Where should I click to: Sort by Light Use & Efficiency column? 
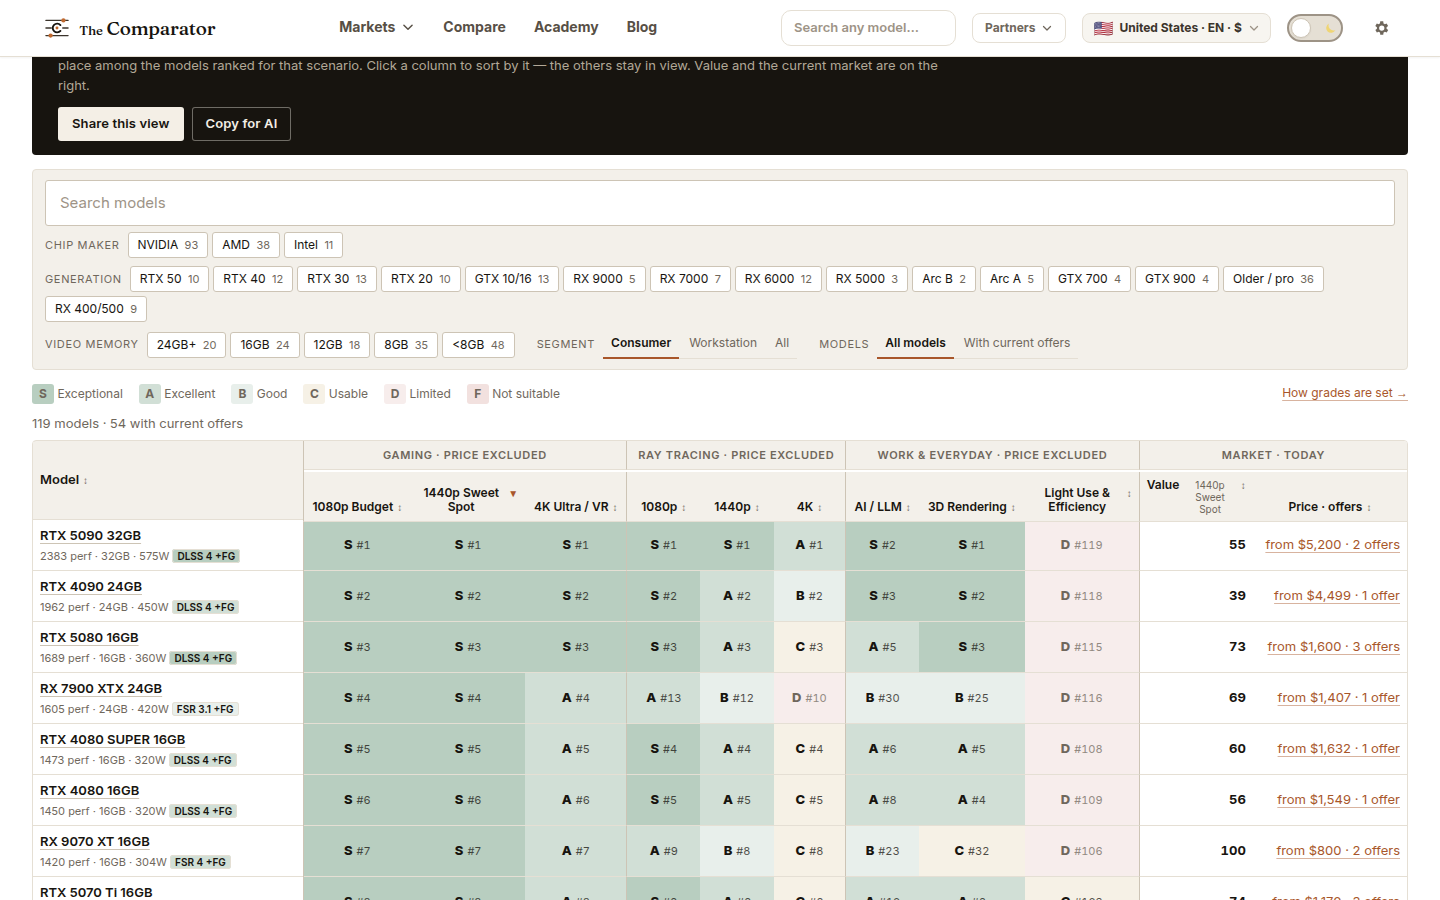(1086, 500)
